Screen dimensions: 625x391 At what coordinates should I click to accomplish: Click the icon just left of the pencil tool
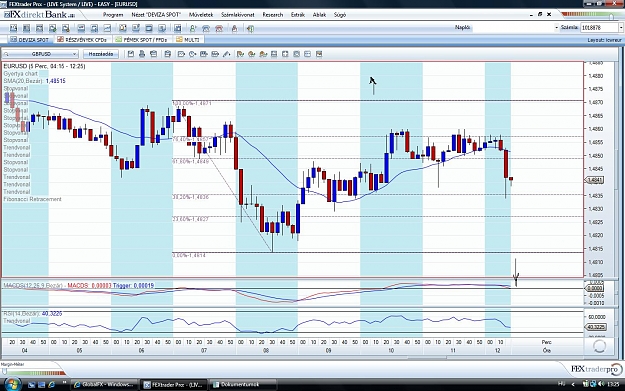pyautogui.click(x=215, y=54)
